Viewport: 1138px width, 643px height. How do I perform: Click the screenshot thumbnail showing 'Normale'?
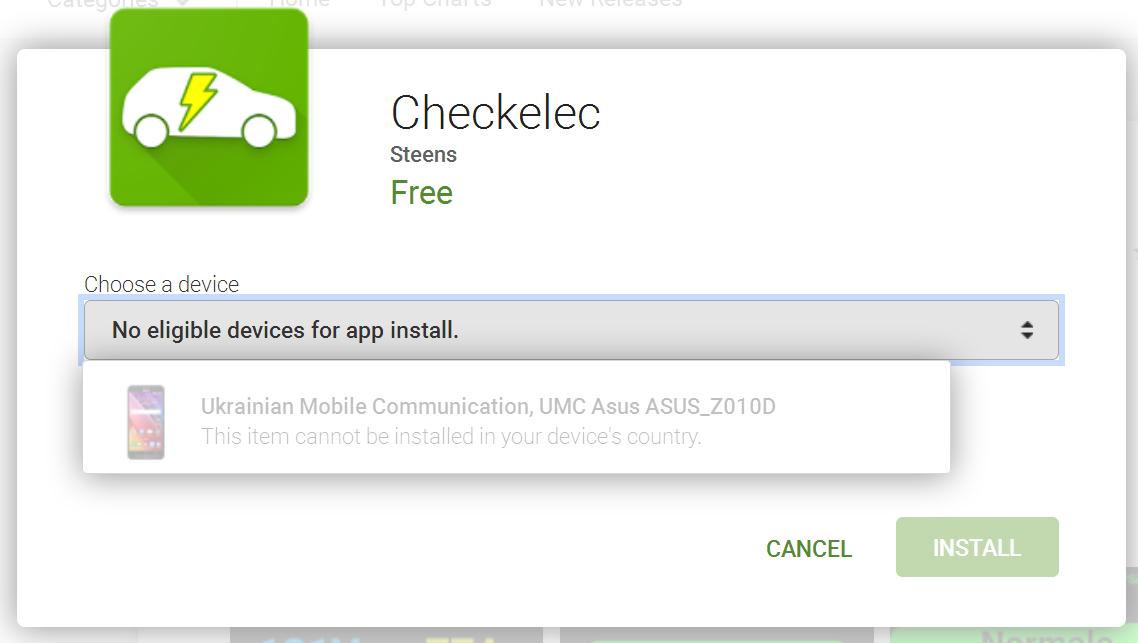click(1007, 635)
